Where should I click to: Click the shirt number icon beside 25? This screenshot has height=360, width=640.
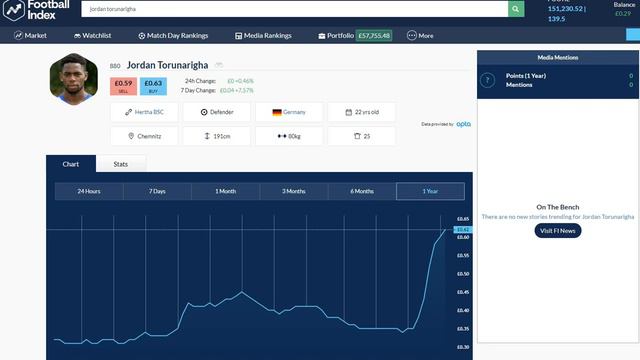357,136
